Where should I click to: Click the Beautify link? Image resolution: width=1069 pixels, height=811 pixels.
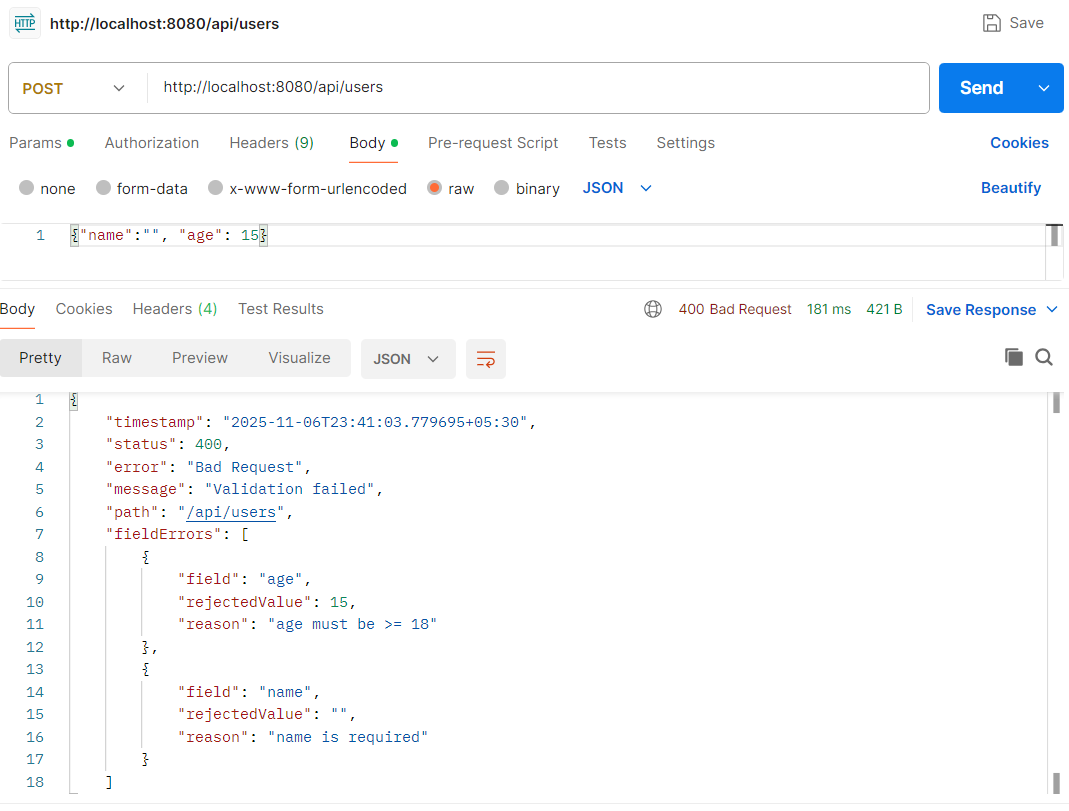[x=1010, y=188]
